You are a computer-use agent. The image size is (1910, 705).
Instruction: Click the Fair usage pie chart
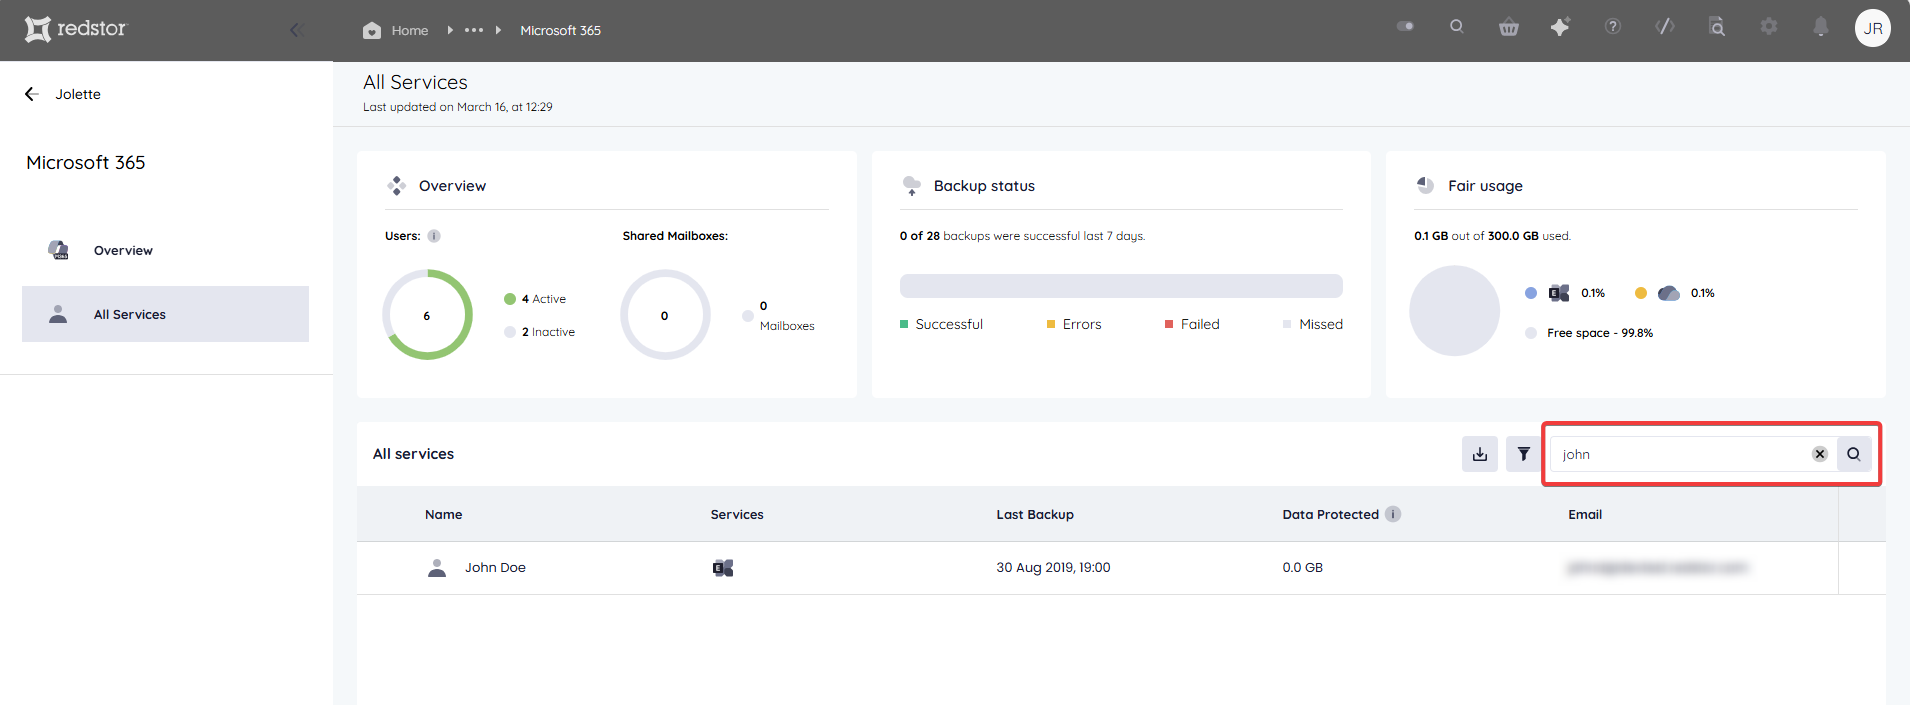point(1455,310)
